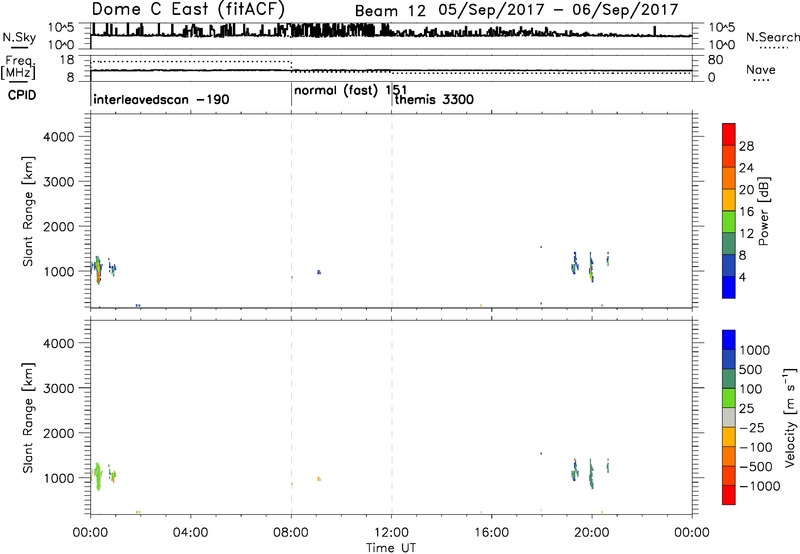Click the dashed 12:00 divider in velocity panel
Screen dimensions: 800x554
[x=392, y=418]
